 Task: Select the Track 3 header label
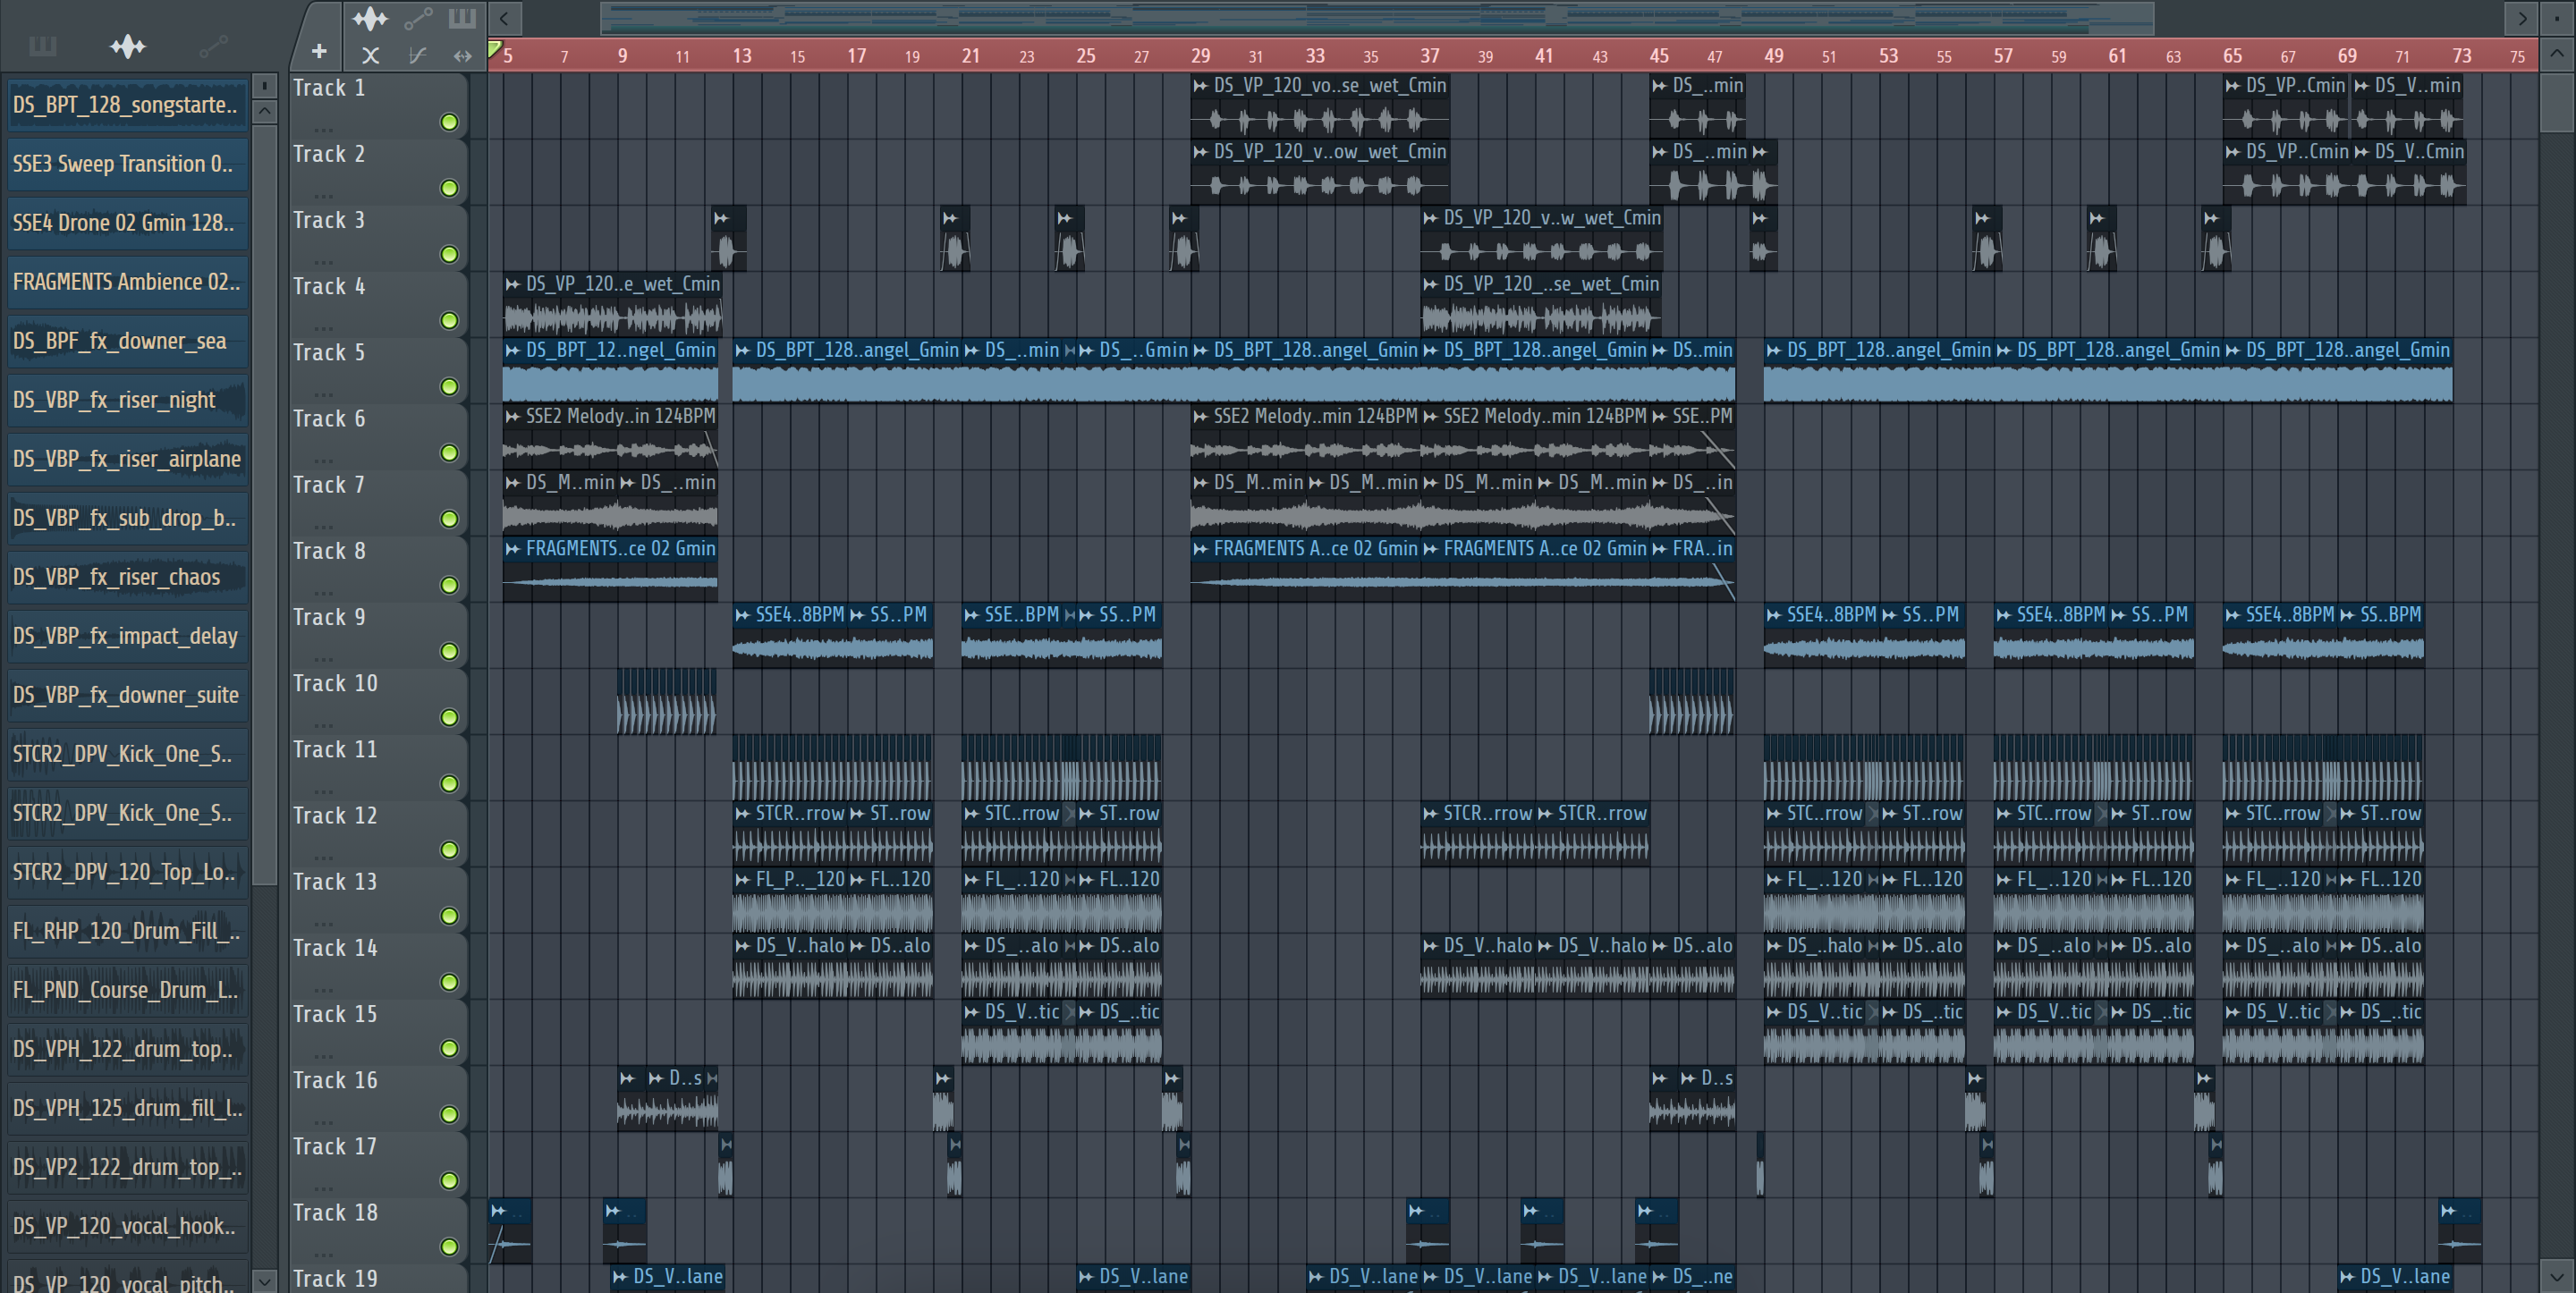(329, 220)
